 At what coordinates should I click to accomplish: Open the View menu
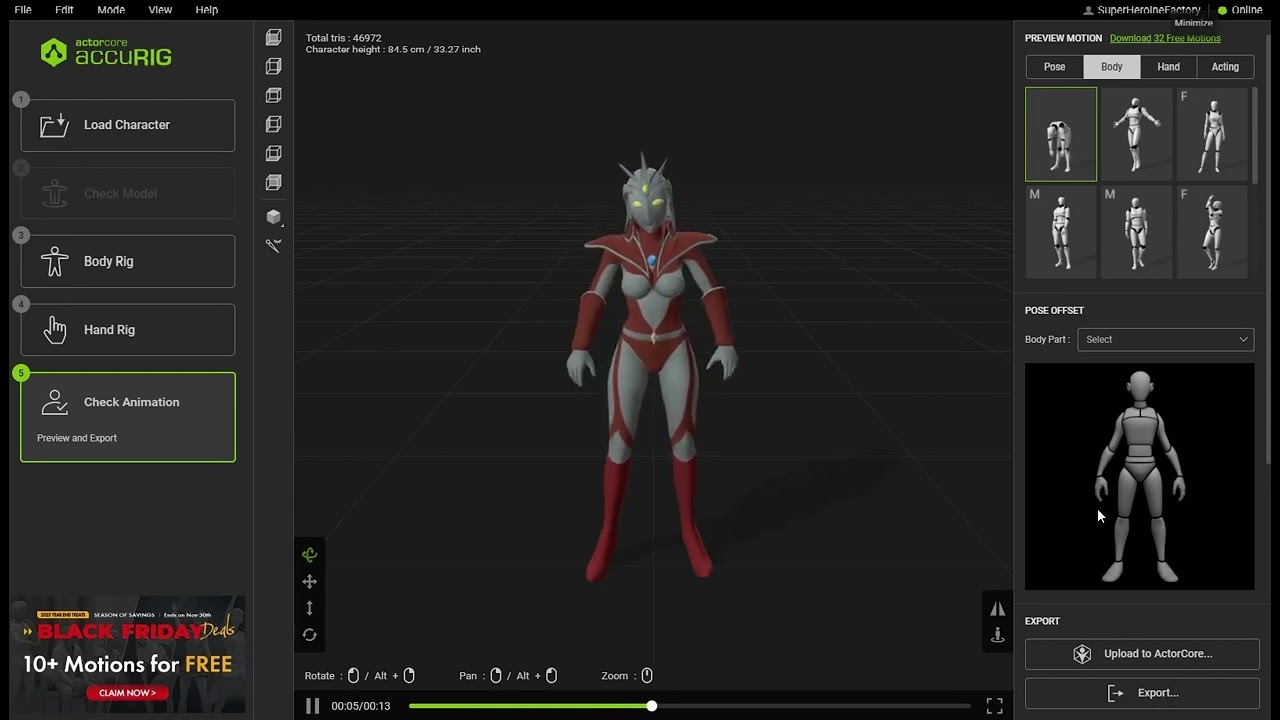[x=160, y=10]
